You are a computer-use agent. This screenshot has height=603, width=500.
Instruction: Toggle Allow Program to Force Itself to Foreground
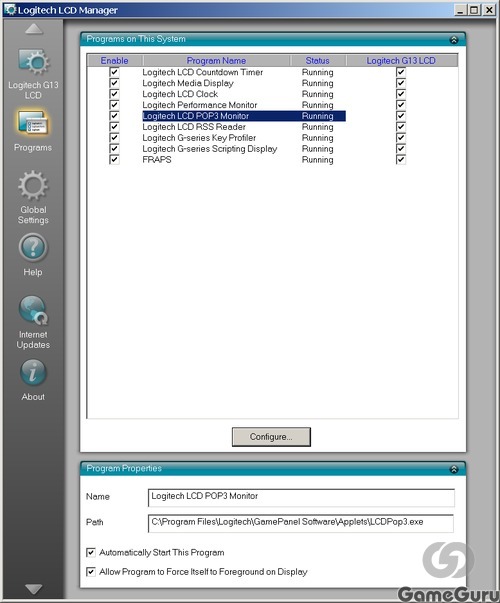tap(91, 572)
